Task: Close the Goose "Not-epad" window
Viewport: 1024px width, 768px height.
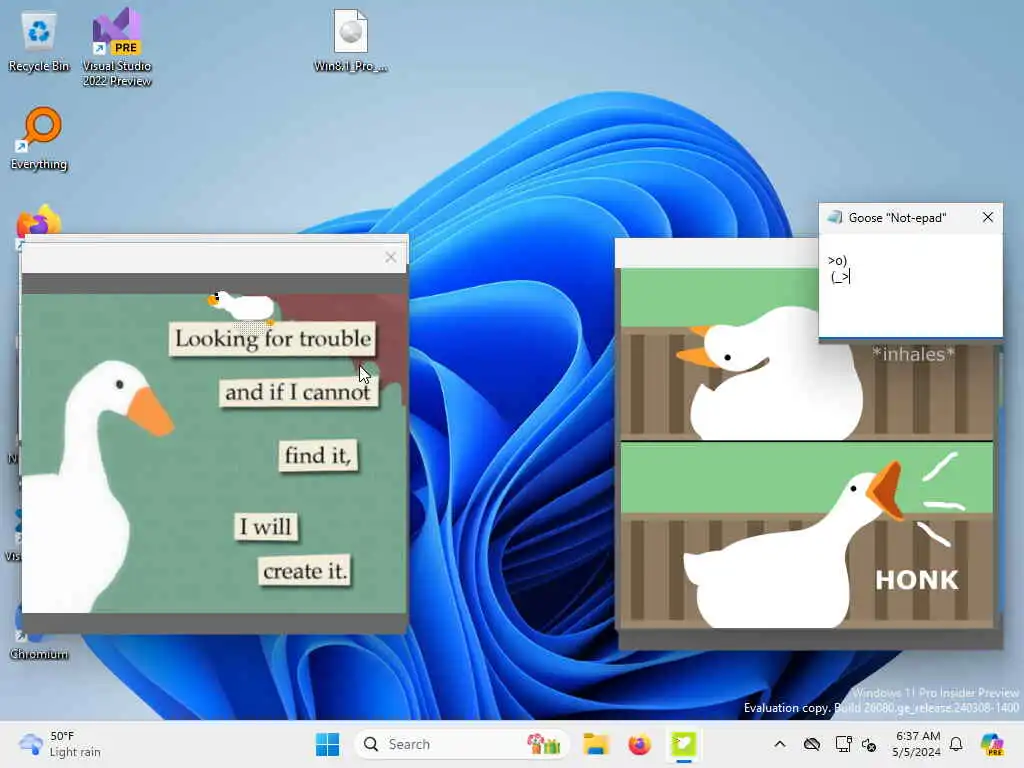Action: (x=987, y=217)
